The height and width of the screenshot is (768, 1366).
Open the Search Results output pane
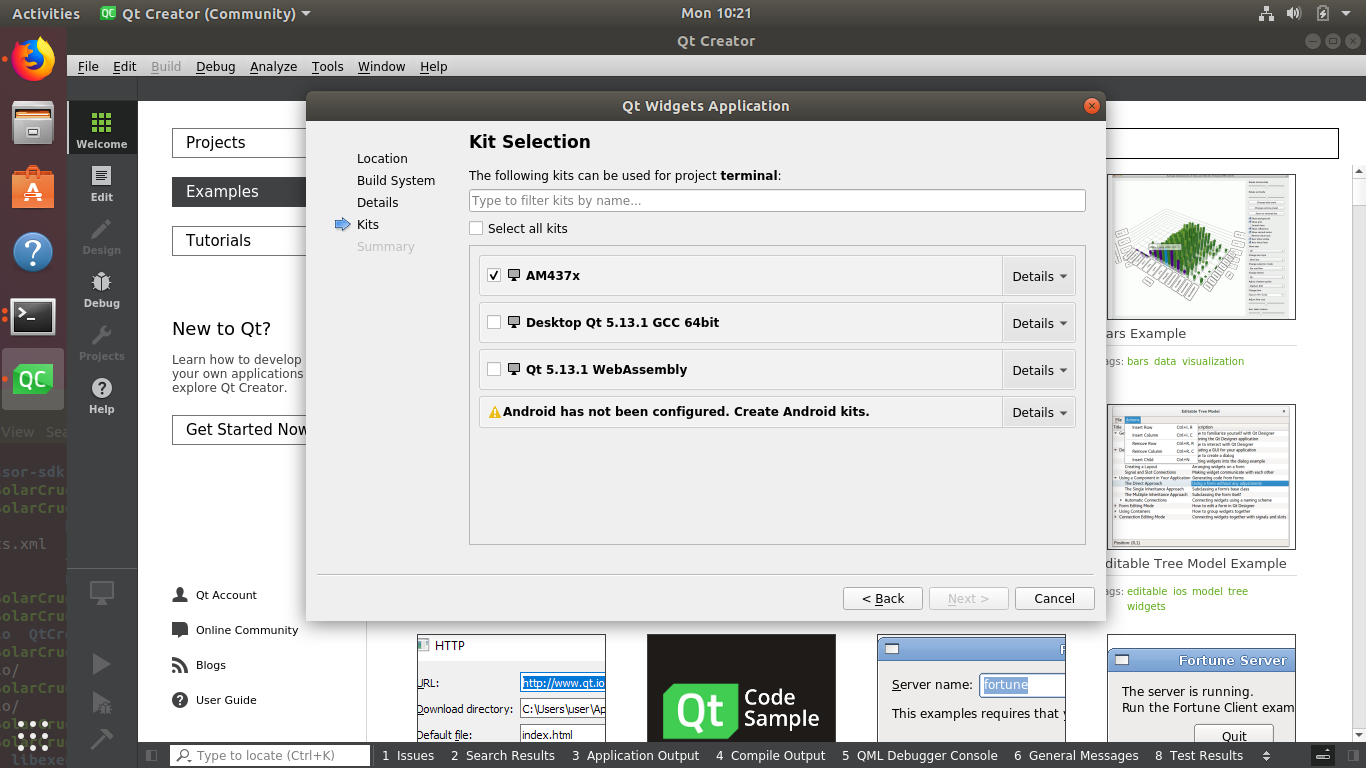pos(502,755)
